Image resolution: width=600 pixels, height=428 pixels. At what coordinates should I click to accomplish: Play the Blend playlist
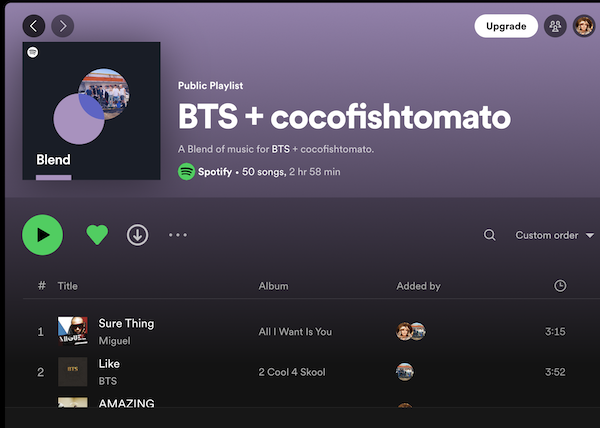(x=42, y=235)
